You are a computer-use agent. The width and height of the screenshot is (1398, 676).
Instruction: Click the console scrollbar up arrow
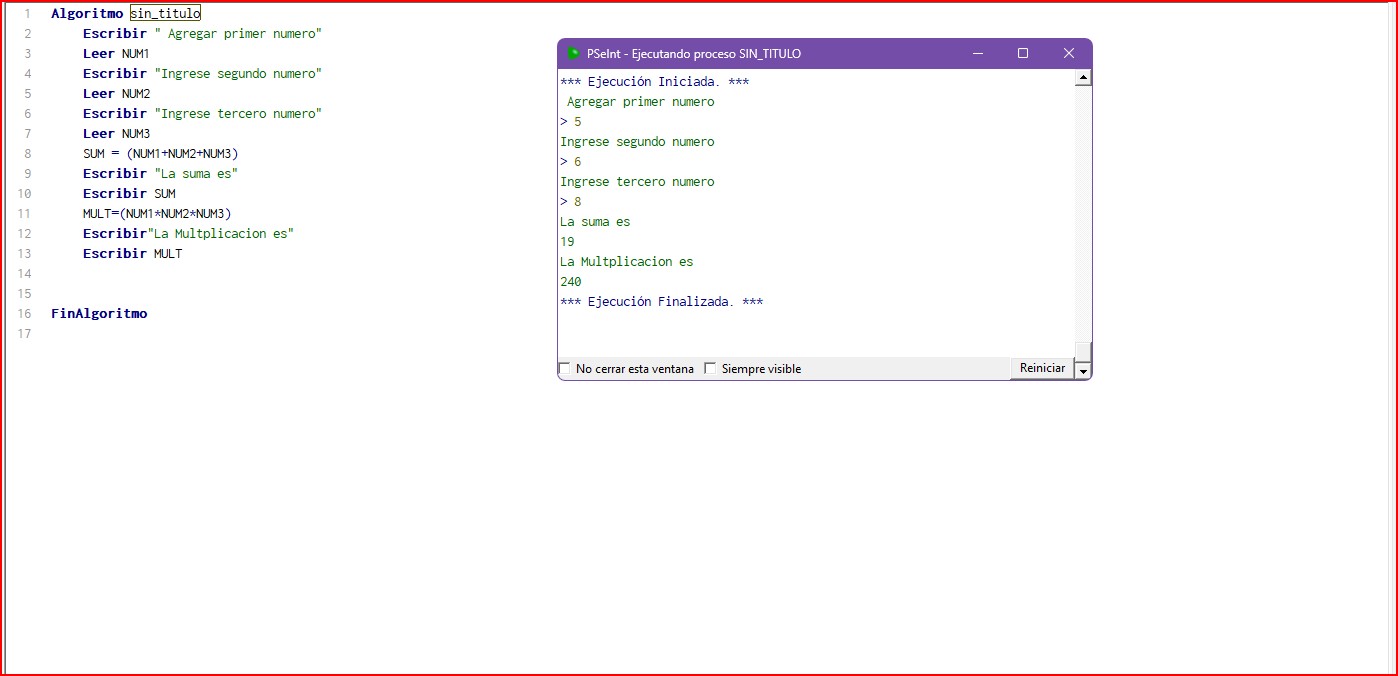coord(1082,78)
